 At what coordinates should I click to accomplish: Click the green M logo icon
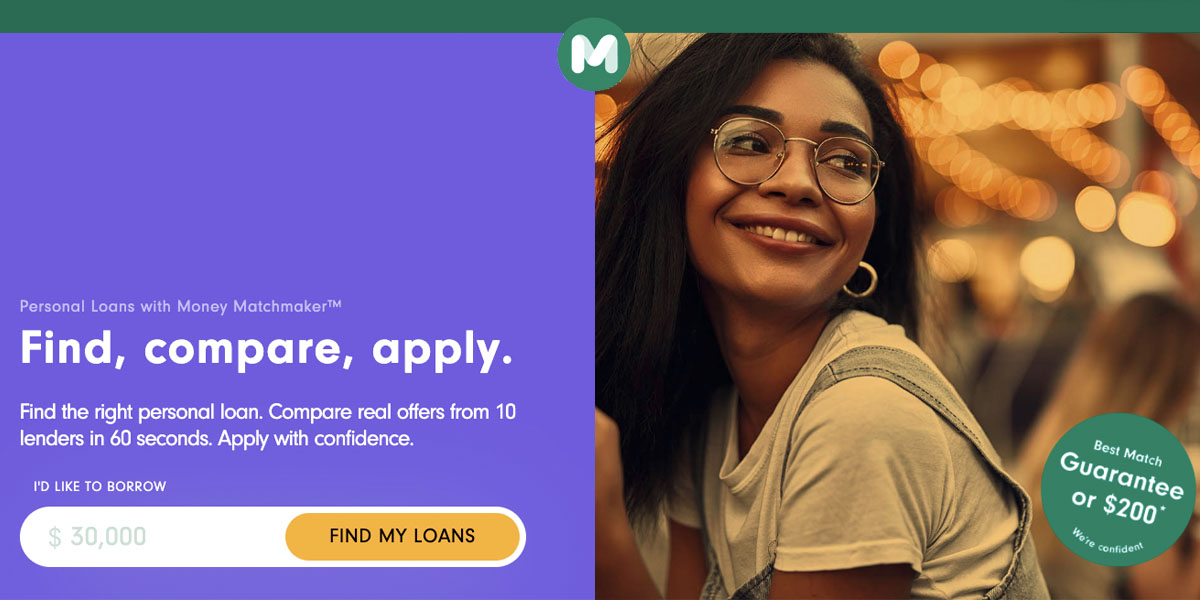point(594,54)
